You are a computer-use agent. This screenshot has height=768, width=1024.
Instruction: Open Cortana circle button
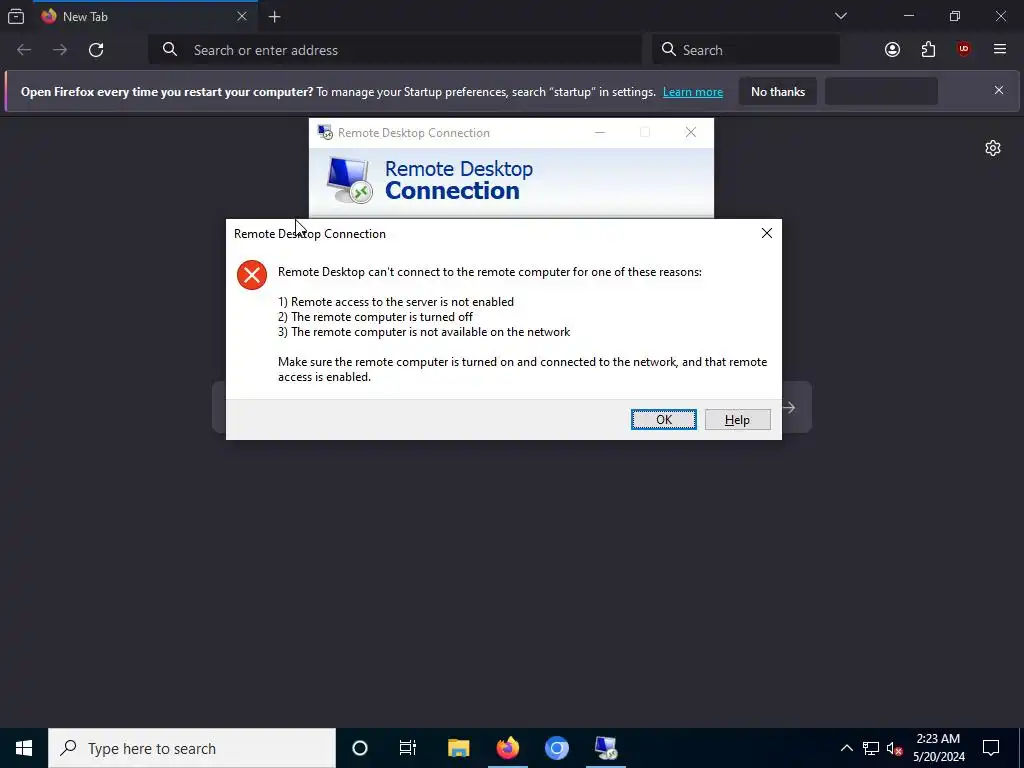(x=360, y=748)
